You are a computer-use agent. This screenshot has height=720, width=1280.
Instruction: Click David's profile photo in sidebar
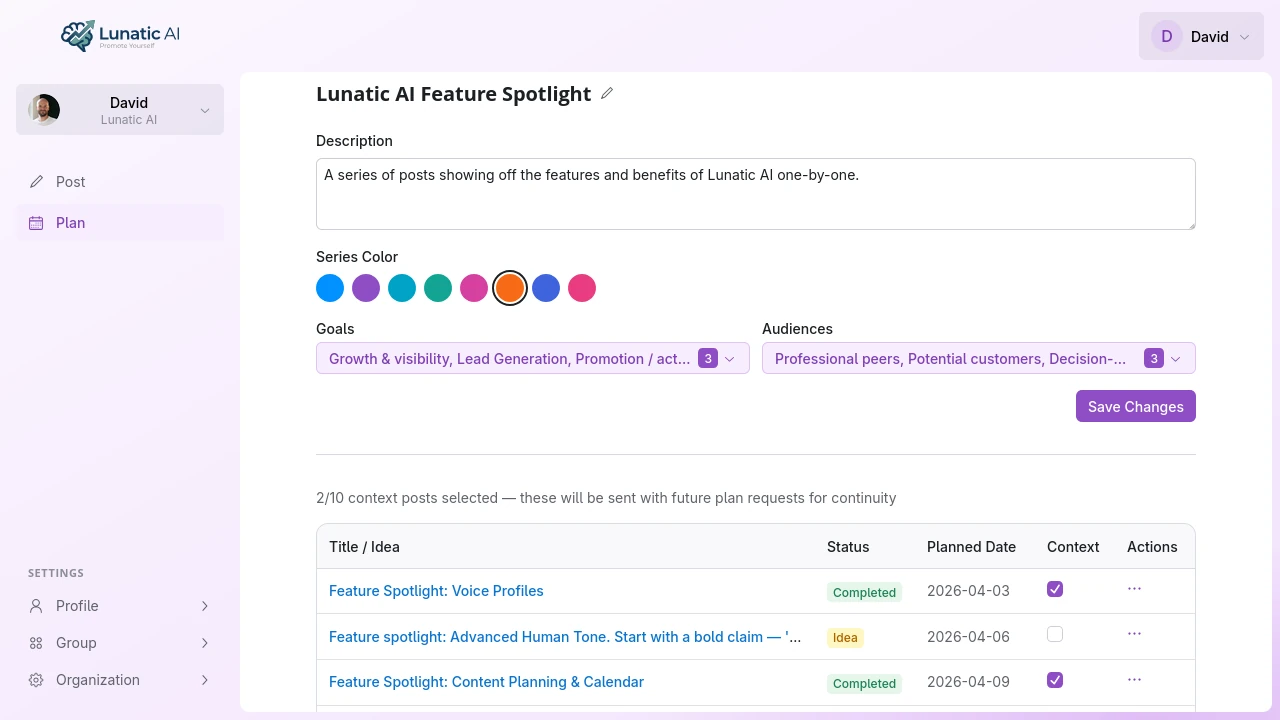click(44, 110)
